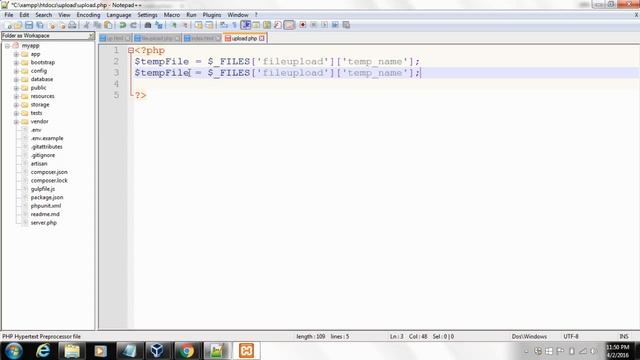Expand the resources folder

click(16, 96)
